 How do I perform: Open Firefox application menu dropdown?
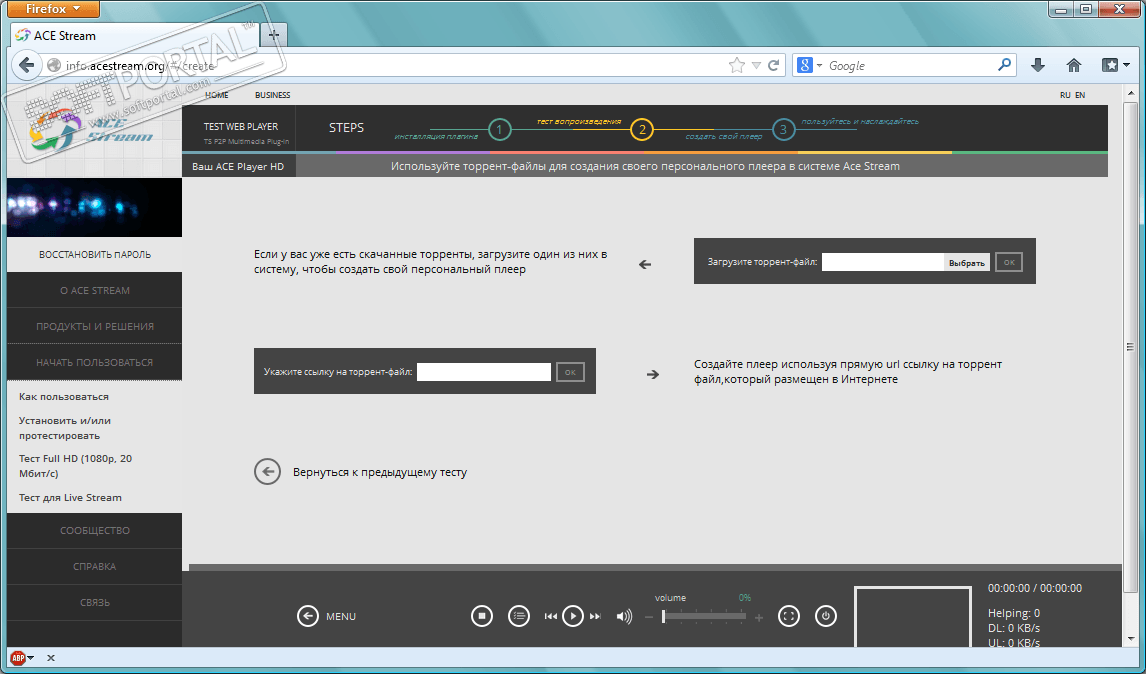tap(53, 9)
